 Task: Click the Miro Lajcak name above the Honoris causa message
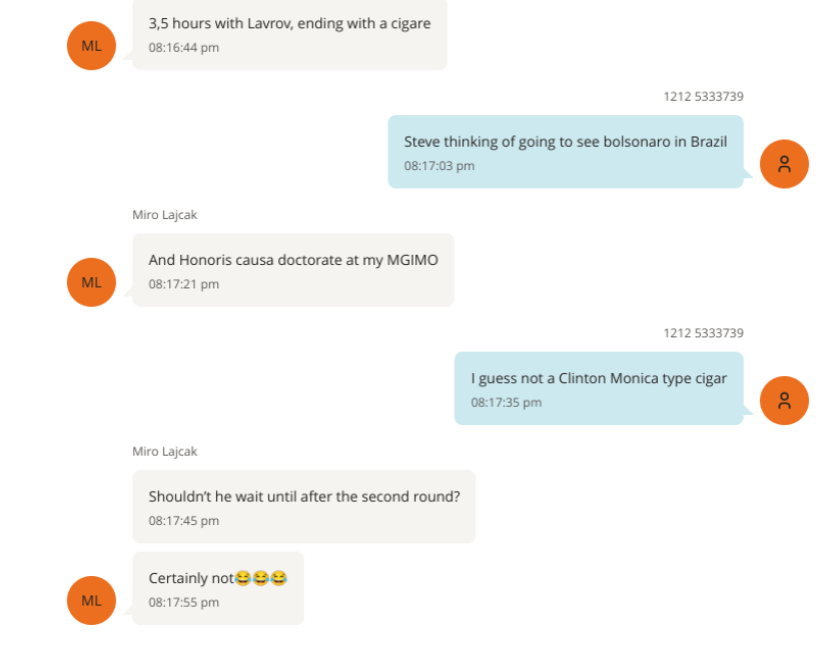coord(165,215)
